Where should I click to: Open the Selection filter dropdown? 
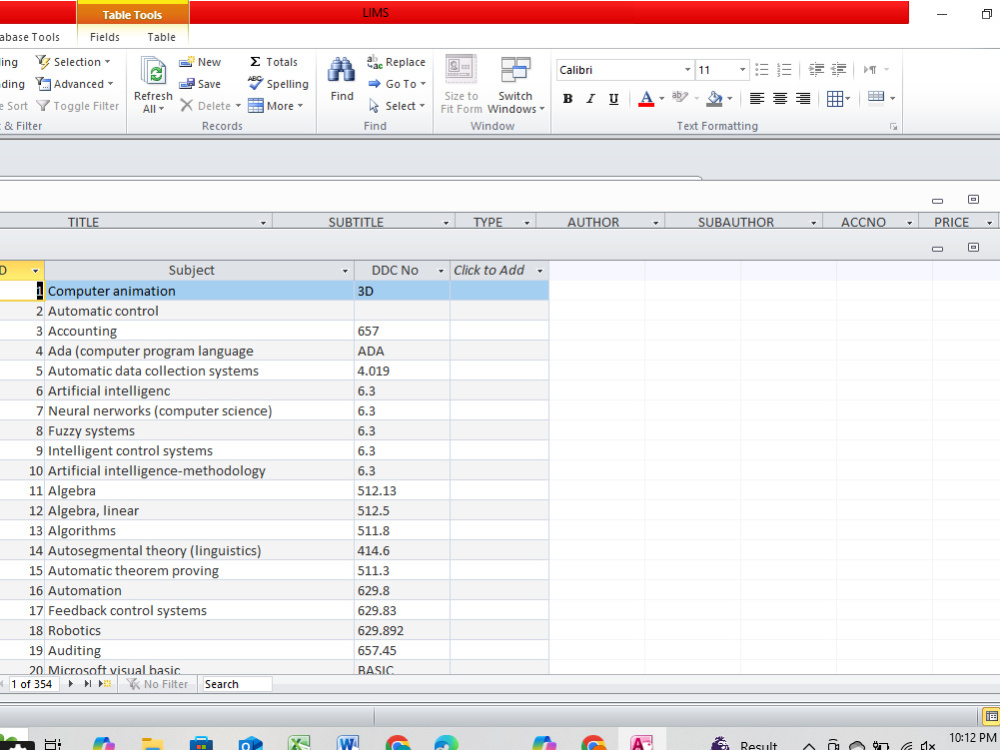tap(73, 62)
